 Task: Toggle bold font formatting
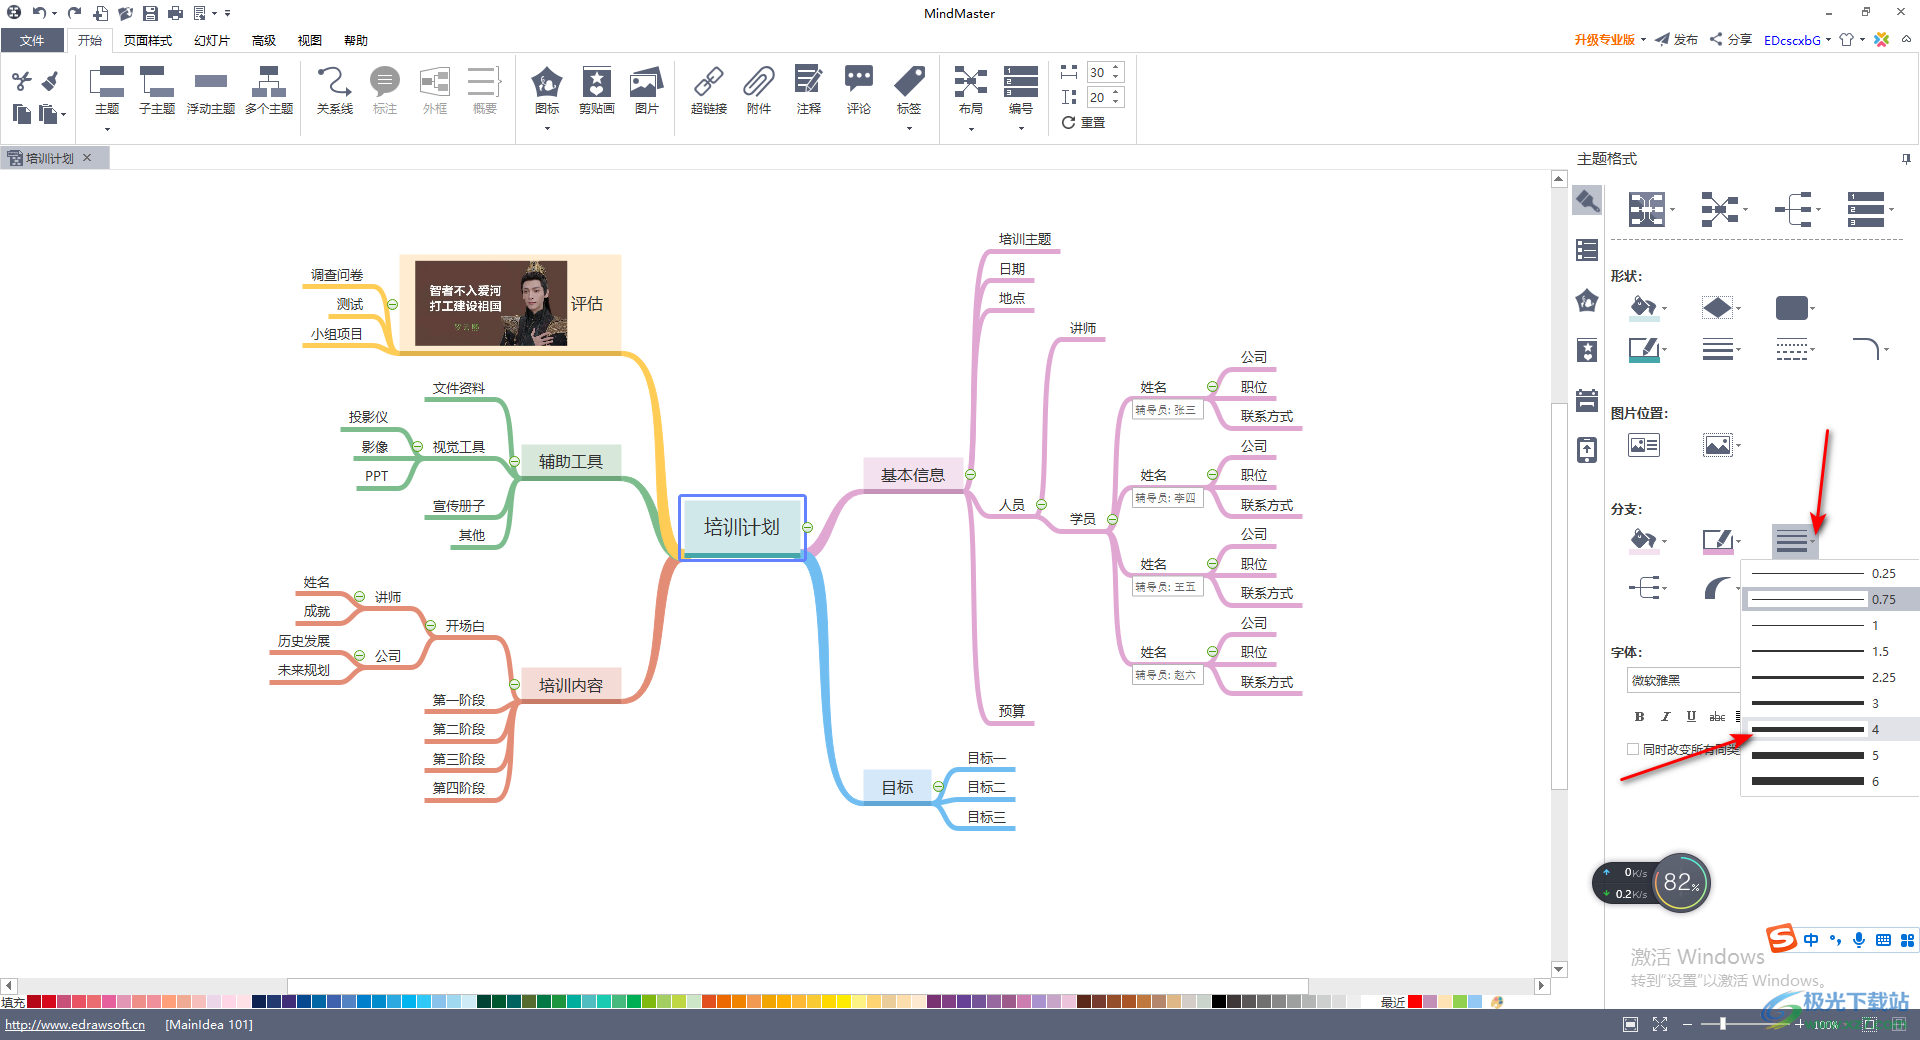tap(1639, 716)
